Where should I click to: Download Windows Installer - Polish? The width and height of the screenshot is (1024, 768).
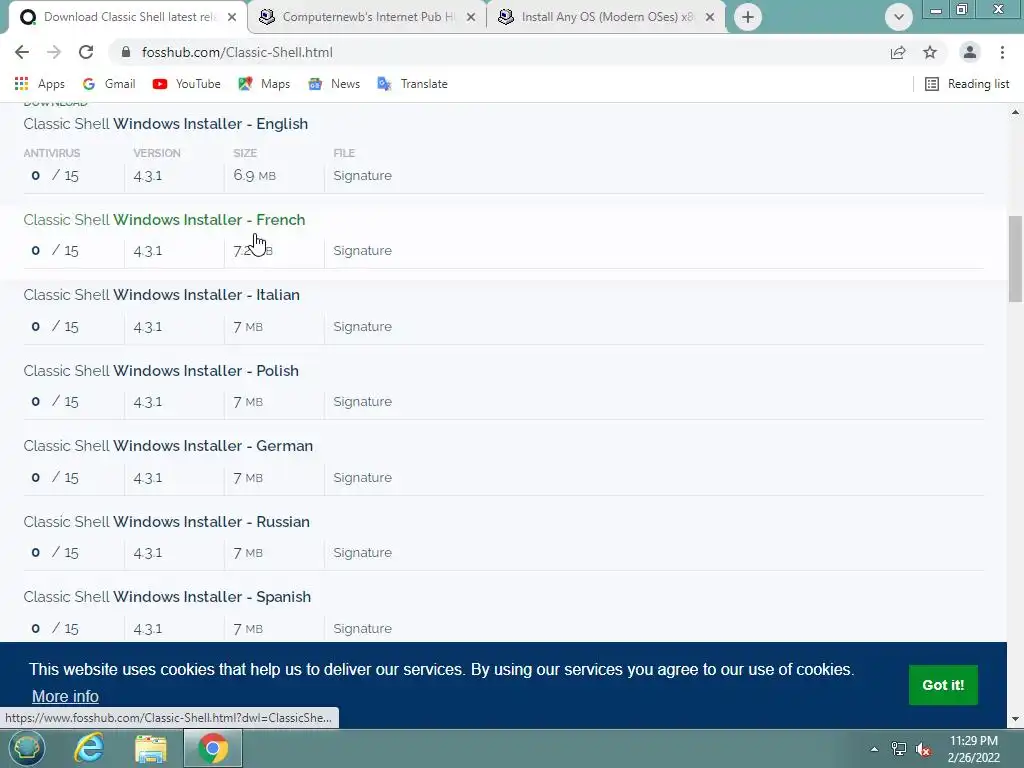pyautogui.click(x=161, y=371)
